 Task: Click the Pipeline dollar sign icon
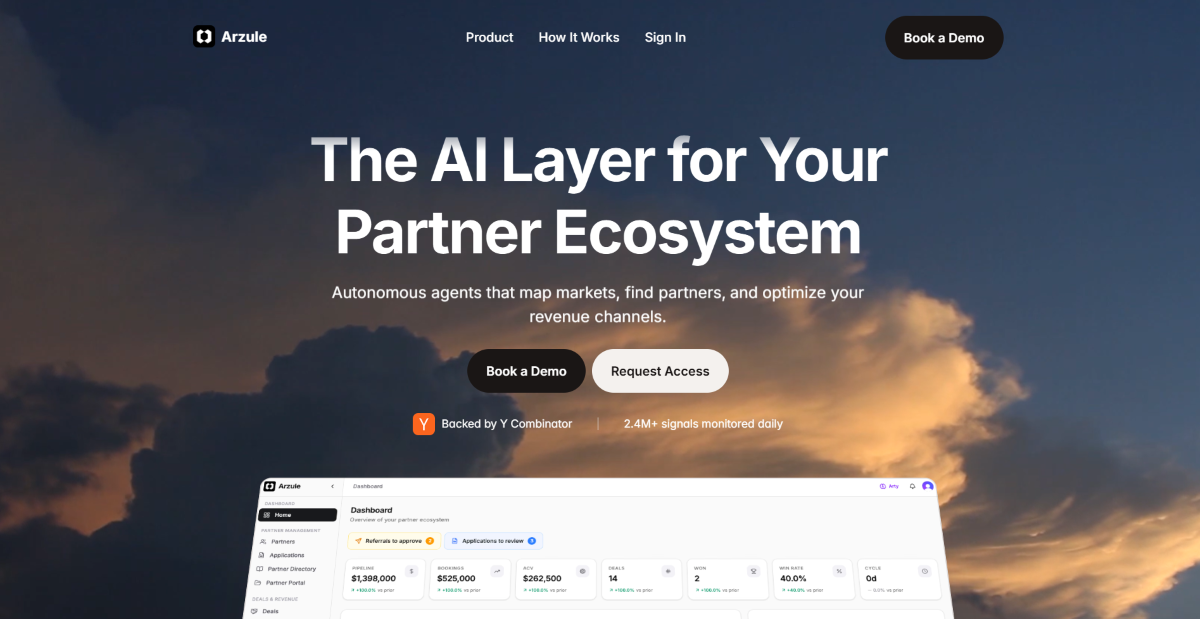[x=411, y=571]
